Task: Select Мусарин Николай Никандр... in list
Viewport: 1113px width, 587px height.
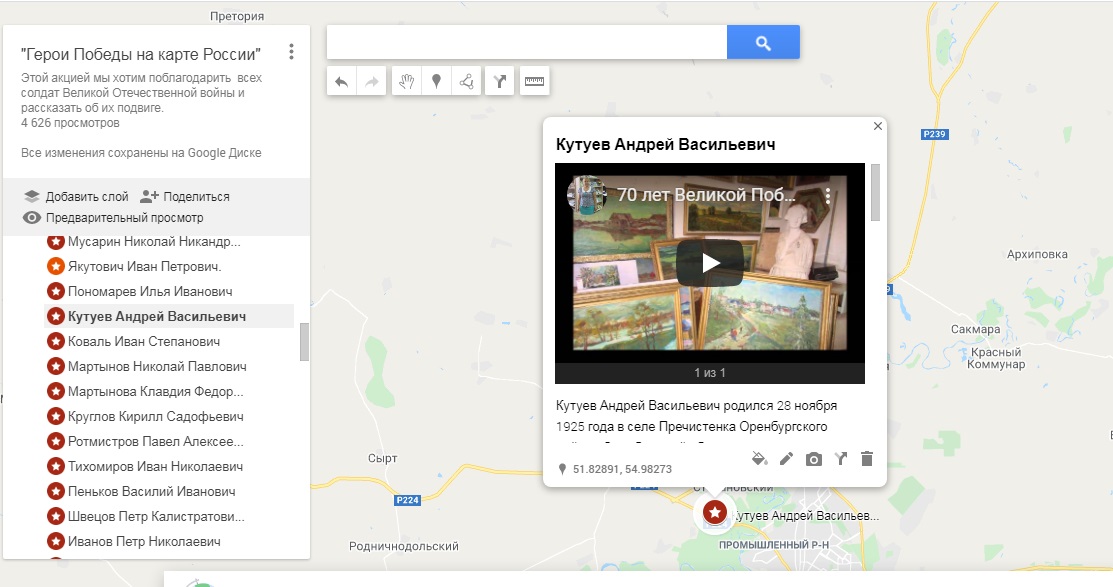Action: coord(154,241)
